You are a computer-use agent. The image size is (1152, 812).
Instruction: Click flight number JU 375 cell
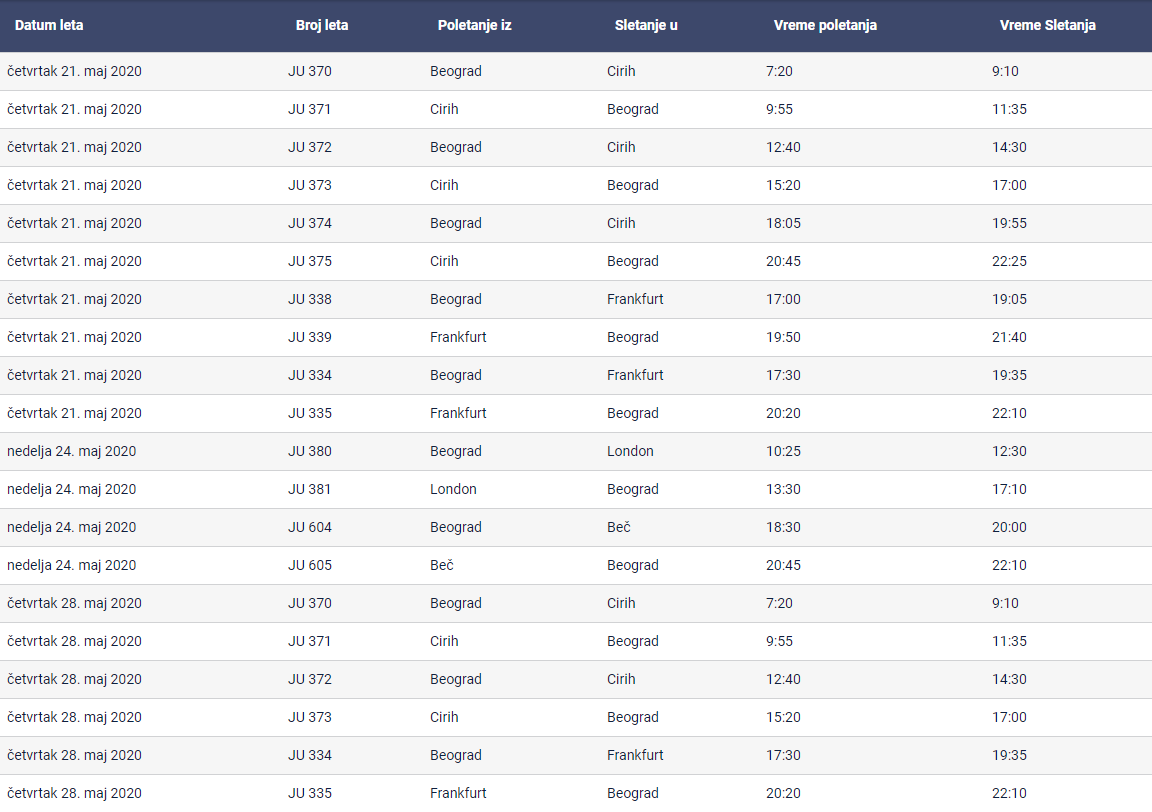coord(310,261)
